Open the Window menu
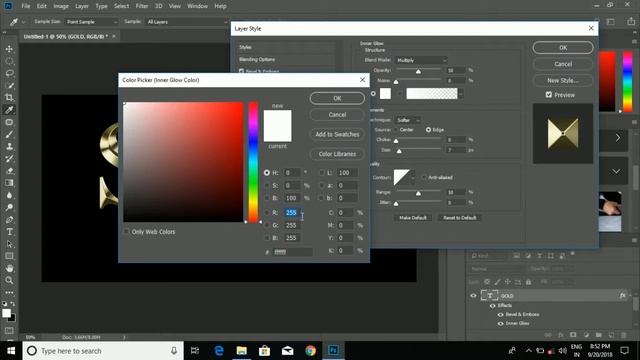The height and width of the screenshot is (360, 640). (197, 6)
